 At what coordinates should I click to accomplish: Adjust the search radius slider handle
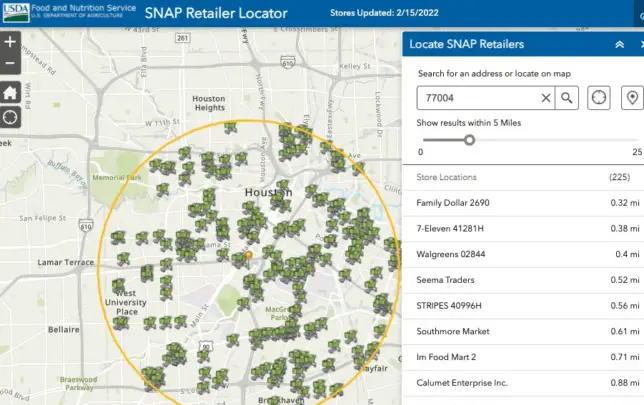pyautogui.click(x=469, y=140)
